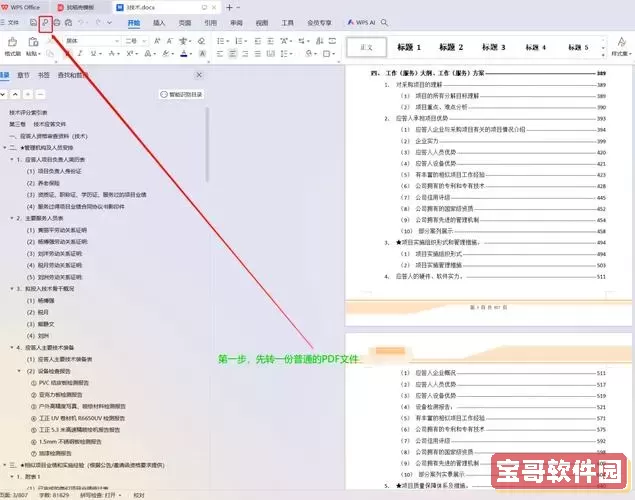Click the Italic formatting icon
The image size is (635, 500).
(80, 53)
